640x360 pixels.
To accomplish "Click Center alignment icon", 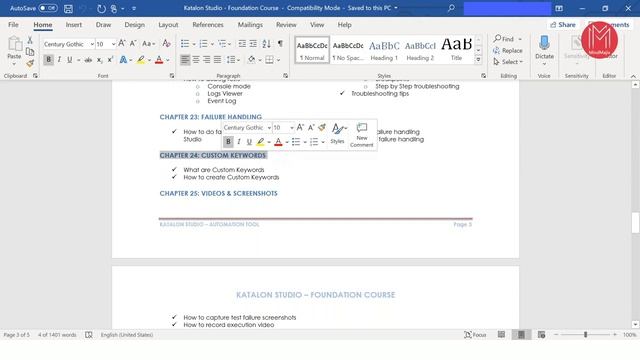I will click(x=196, y=60).
